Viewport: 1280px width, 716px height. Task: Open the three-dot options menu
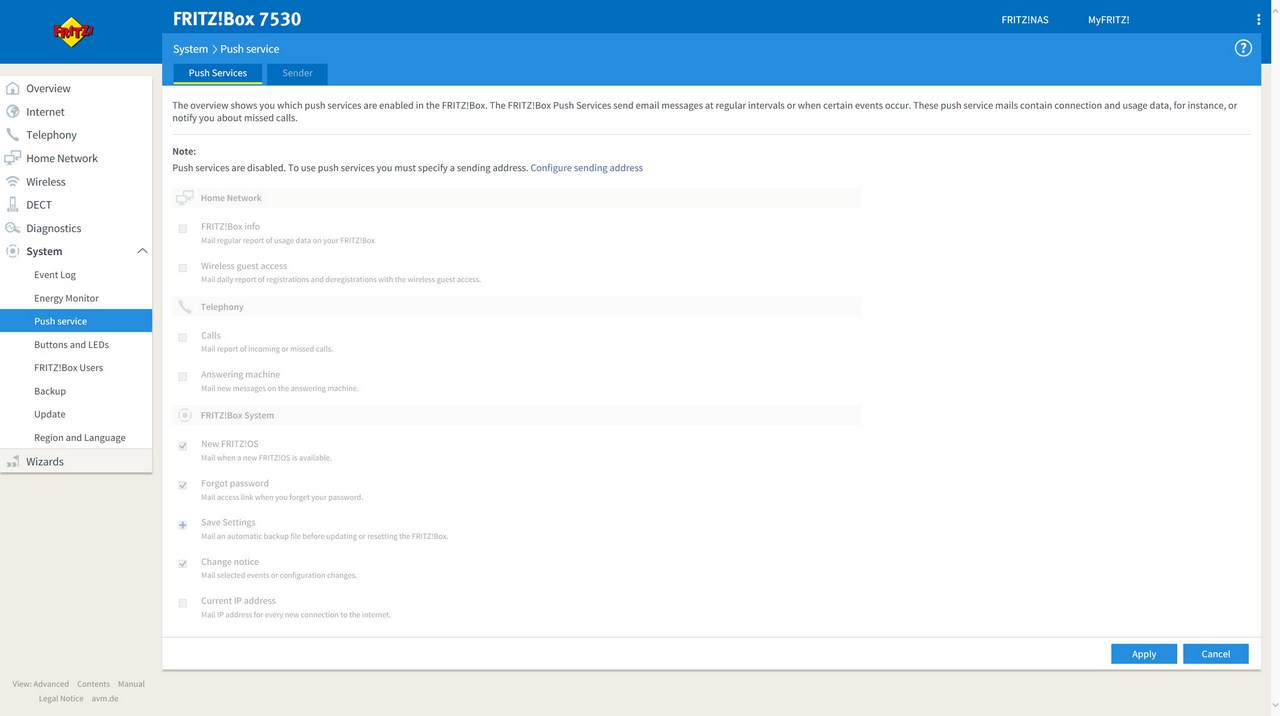tap(1258, 20)
